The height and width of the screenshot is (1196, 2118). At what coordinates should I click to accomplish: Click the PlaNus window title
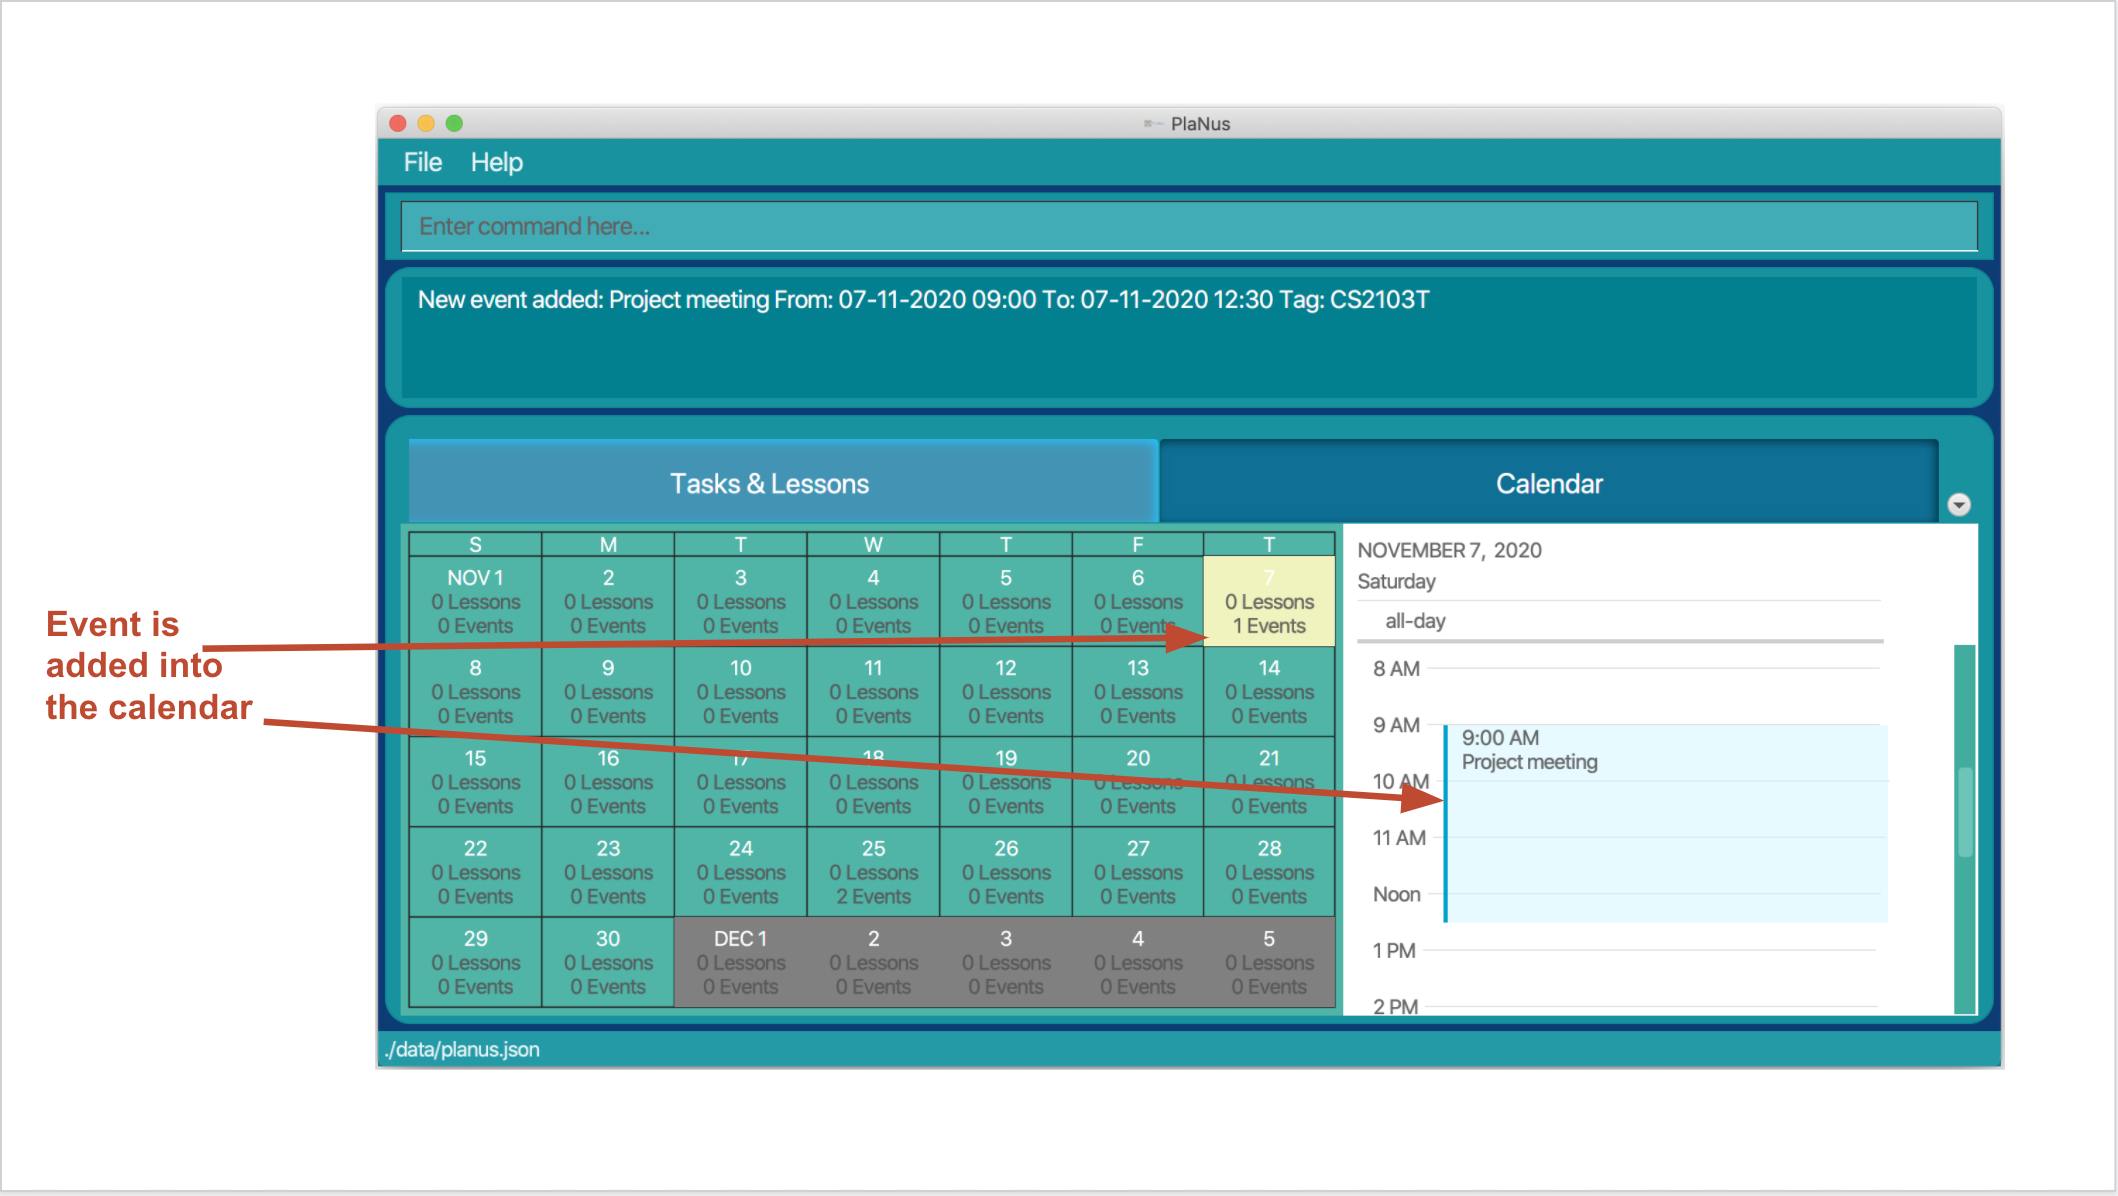click(1200, 123)
